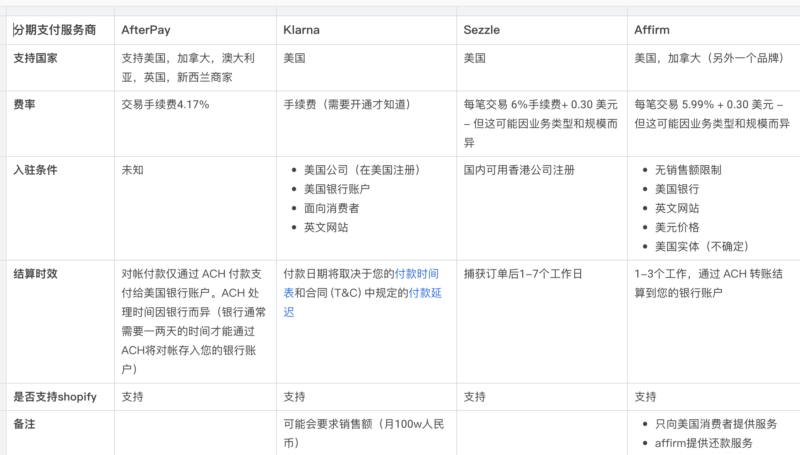Click the AfterPay 未知 cell

coord(195,209)
